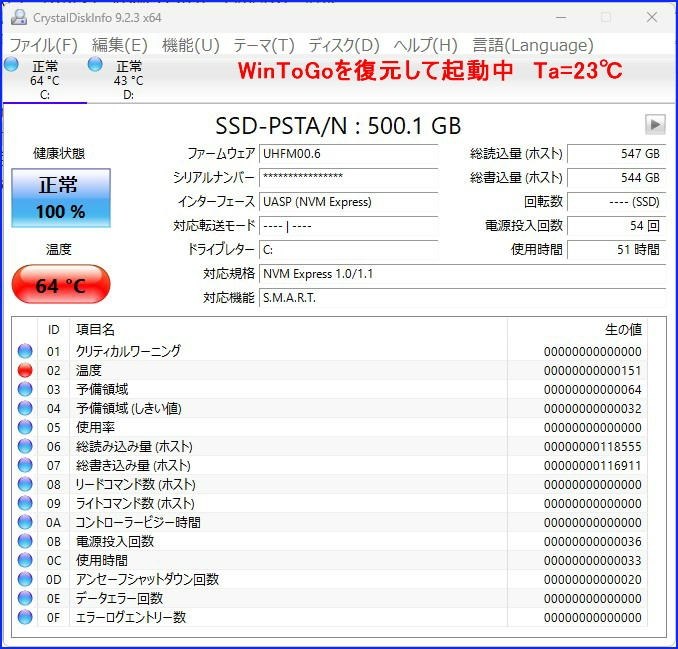Open the ファイル(F) menu
678x649 pixels.
tap(43, 45)
